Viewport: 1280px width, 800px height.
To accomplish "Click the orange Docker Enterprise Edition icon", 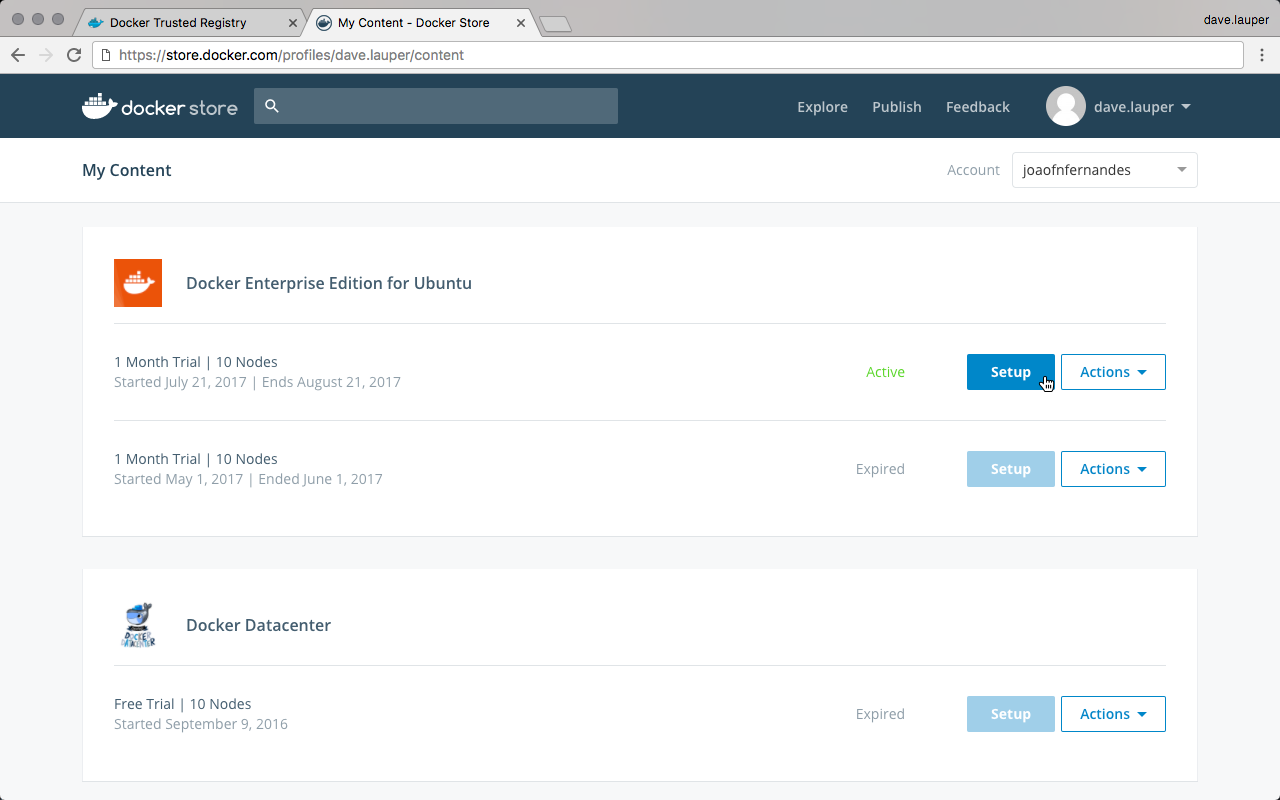I will point(138,283).
